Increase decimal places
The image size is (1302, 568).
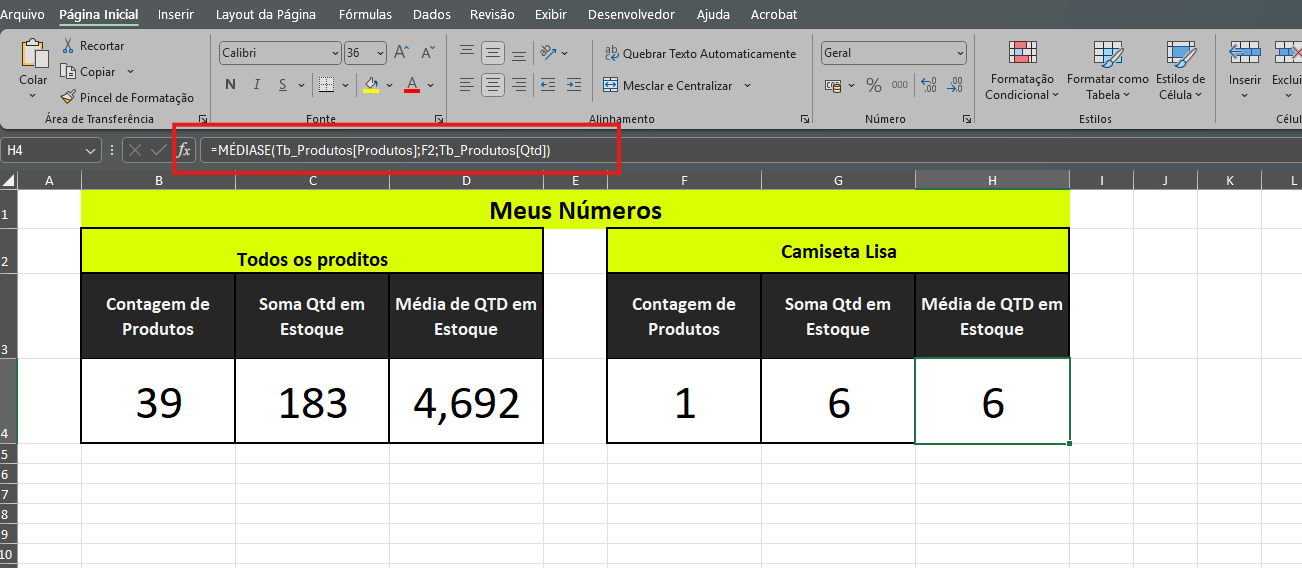[x=928, y=85]
